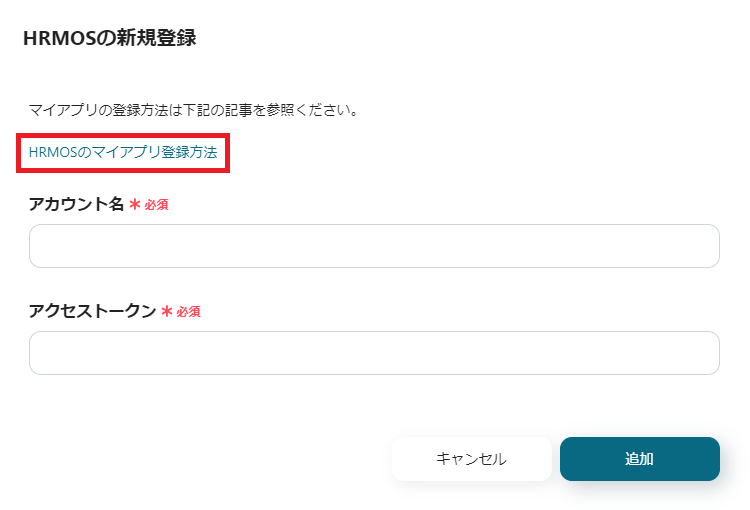Click the 追加 button
750x510 pixels.
[639, 459]
